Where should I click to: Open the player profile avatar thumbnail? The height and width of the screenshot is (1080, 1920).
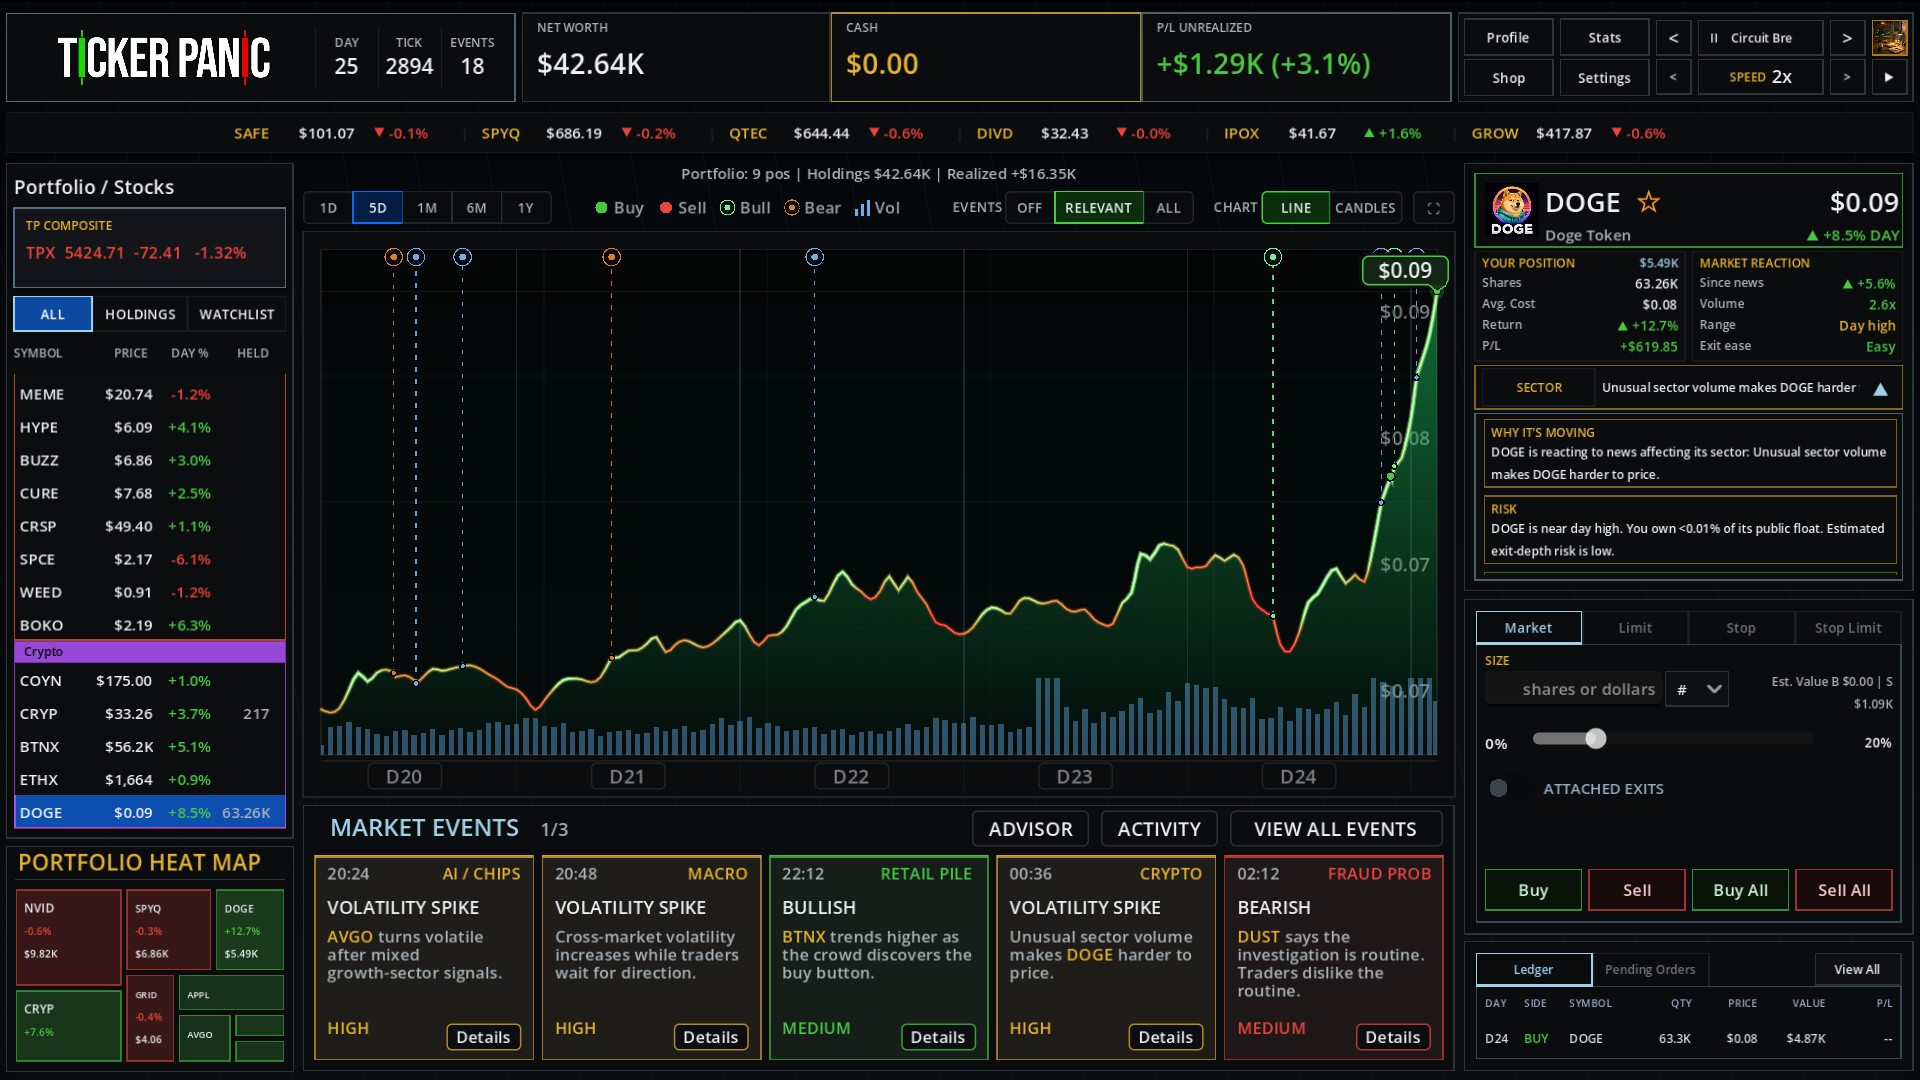[x=1889, y=38]
